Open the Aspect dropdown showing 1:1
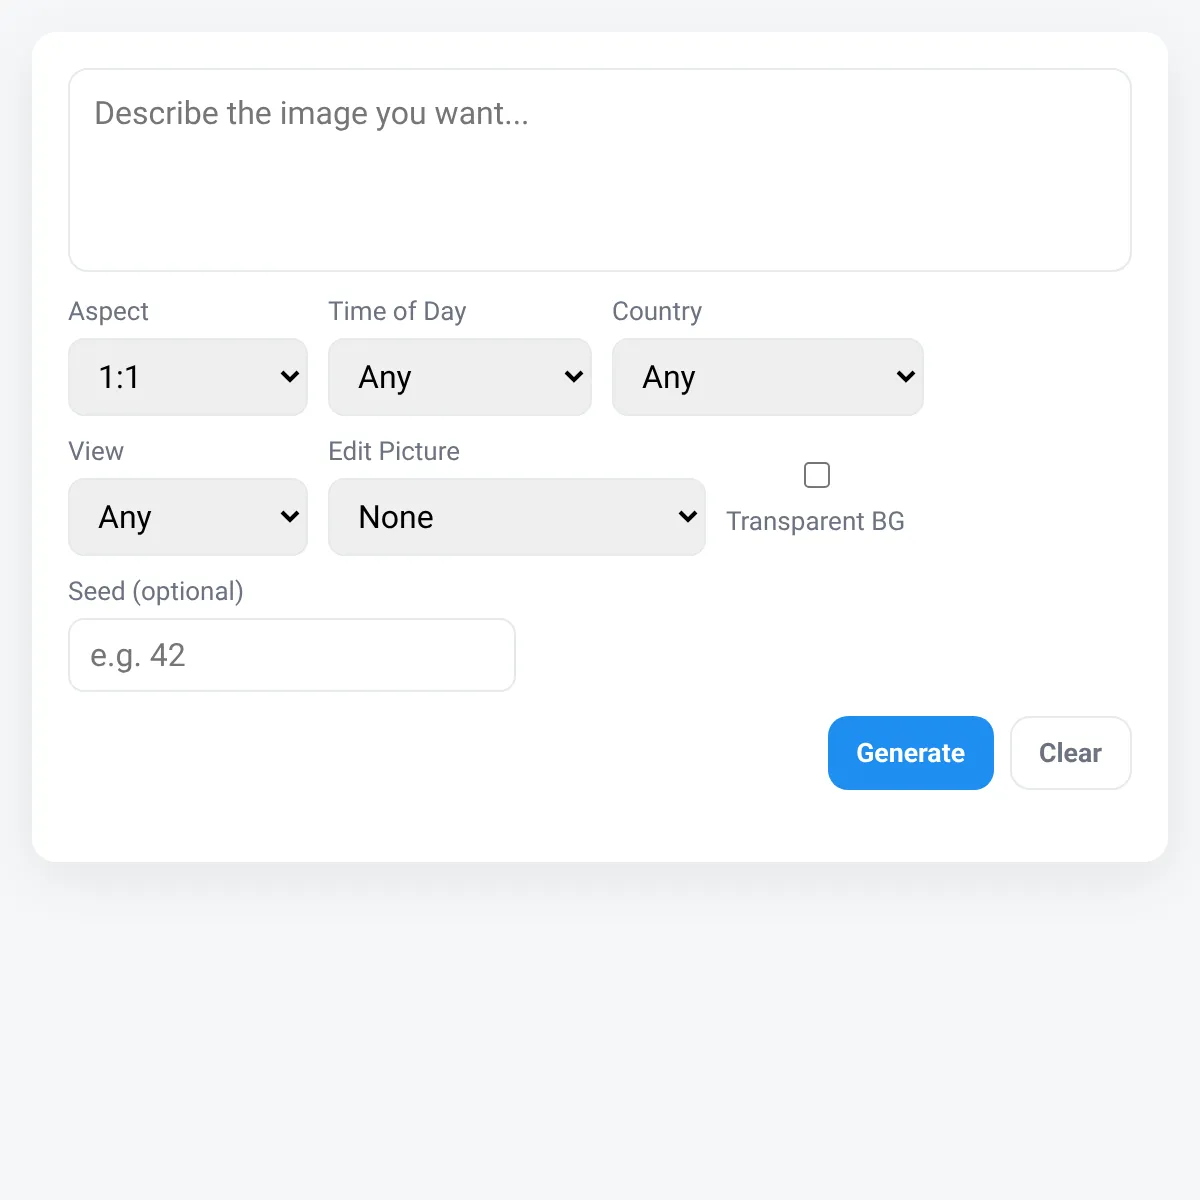Image resolution: width=1200 pixels, height=1200 pixels. [x=188, y=377]
